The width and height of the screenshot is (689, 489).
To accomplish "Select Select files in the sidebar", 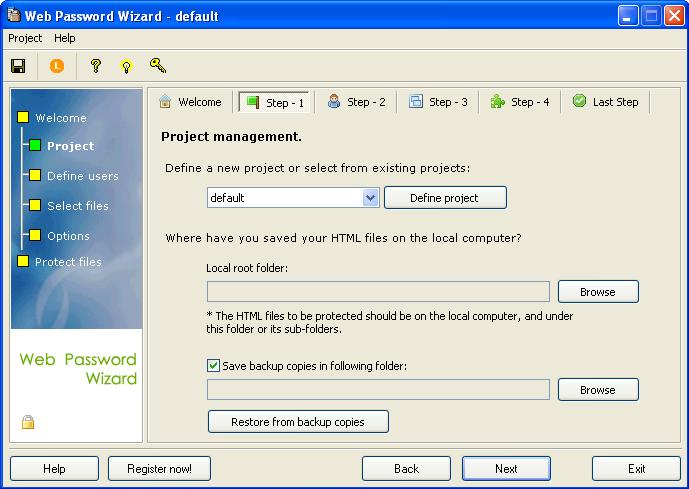I will 78,206.
